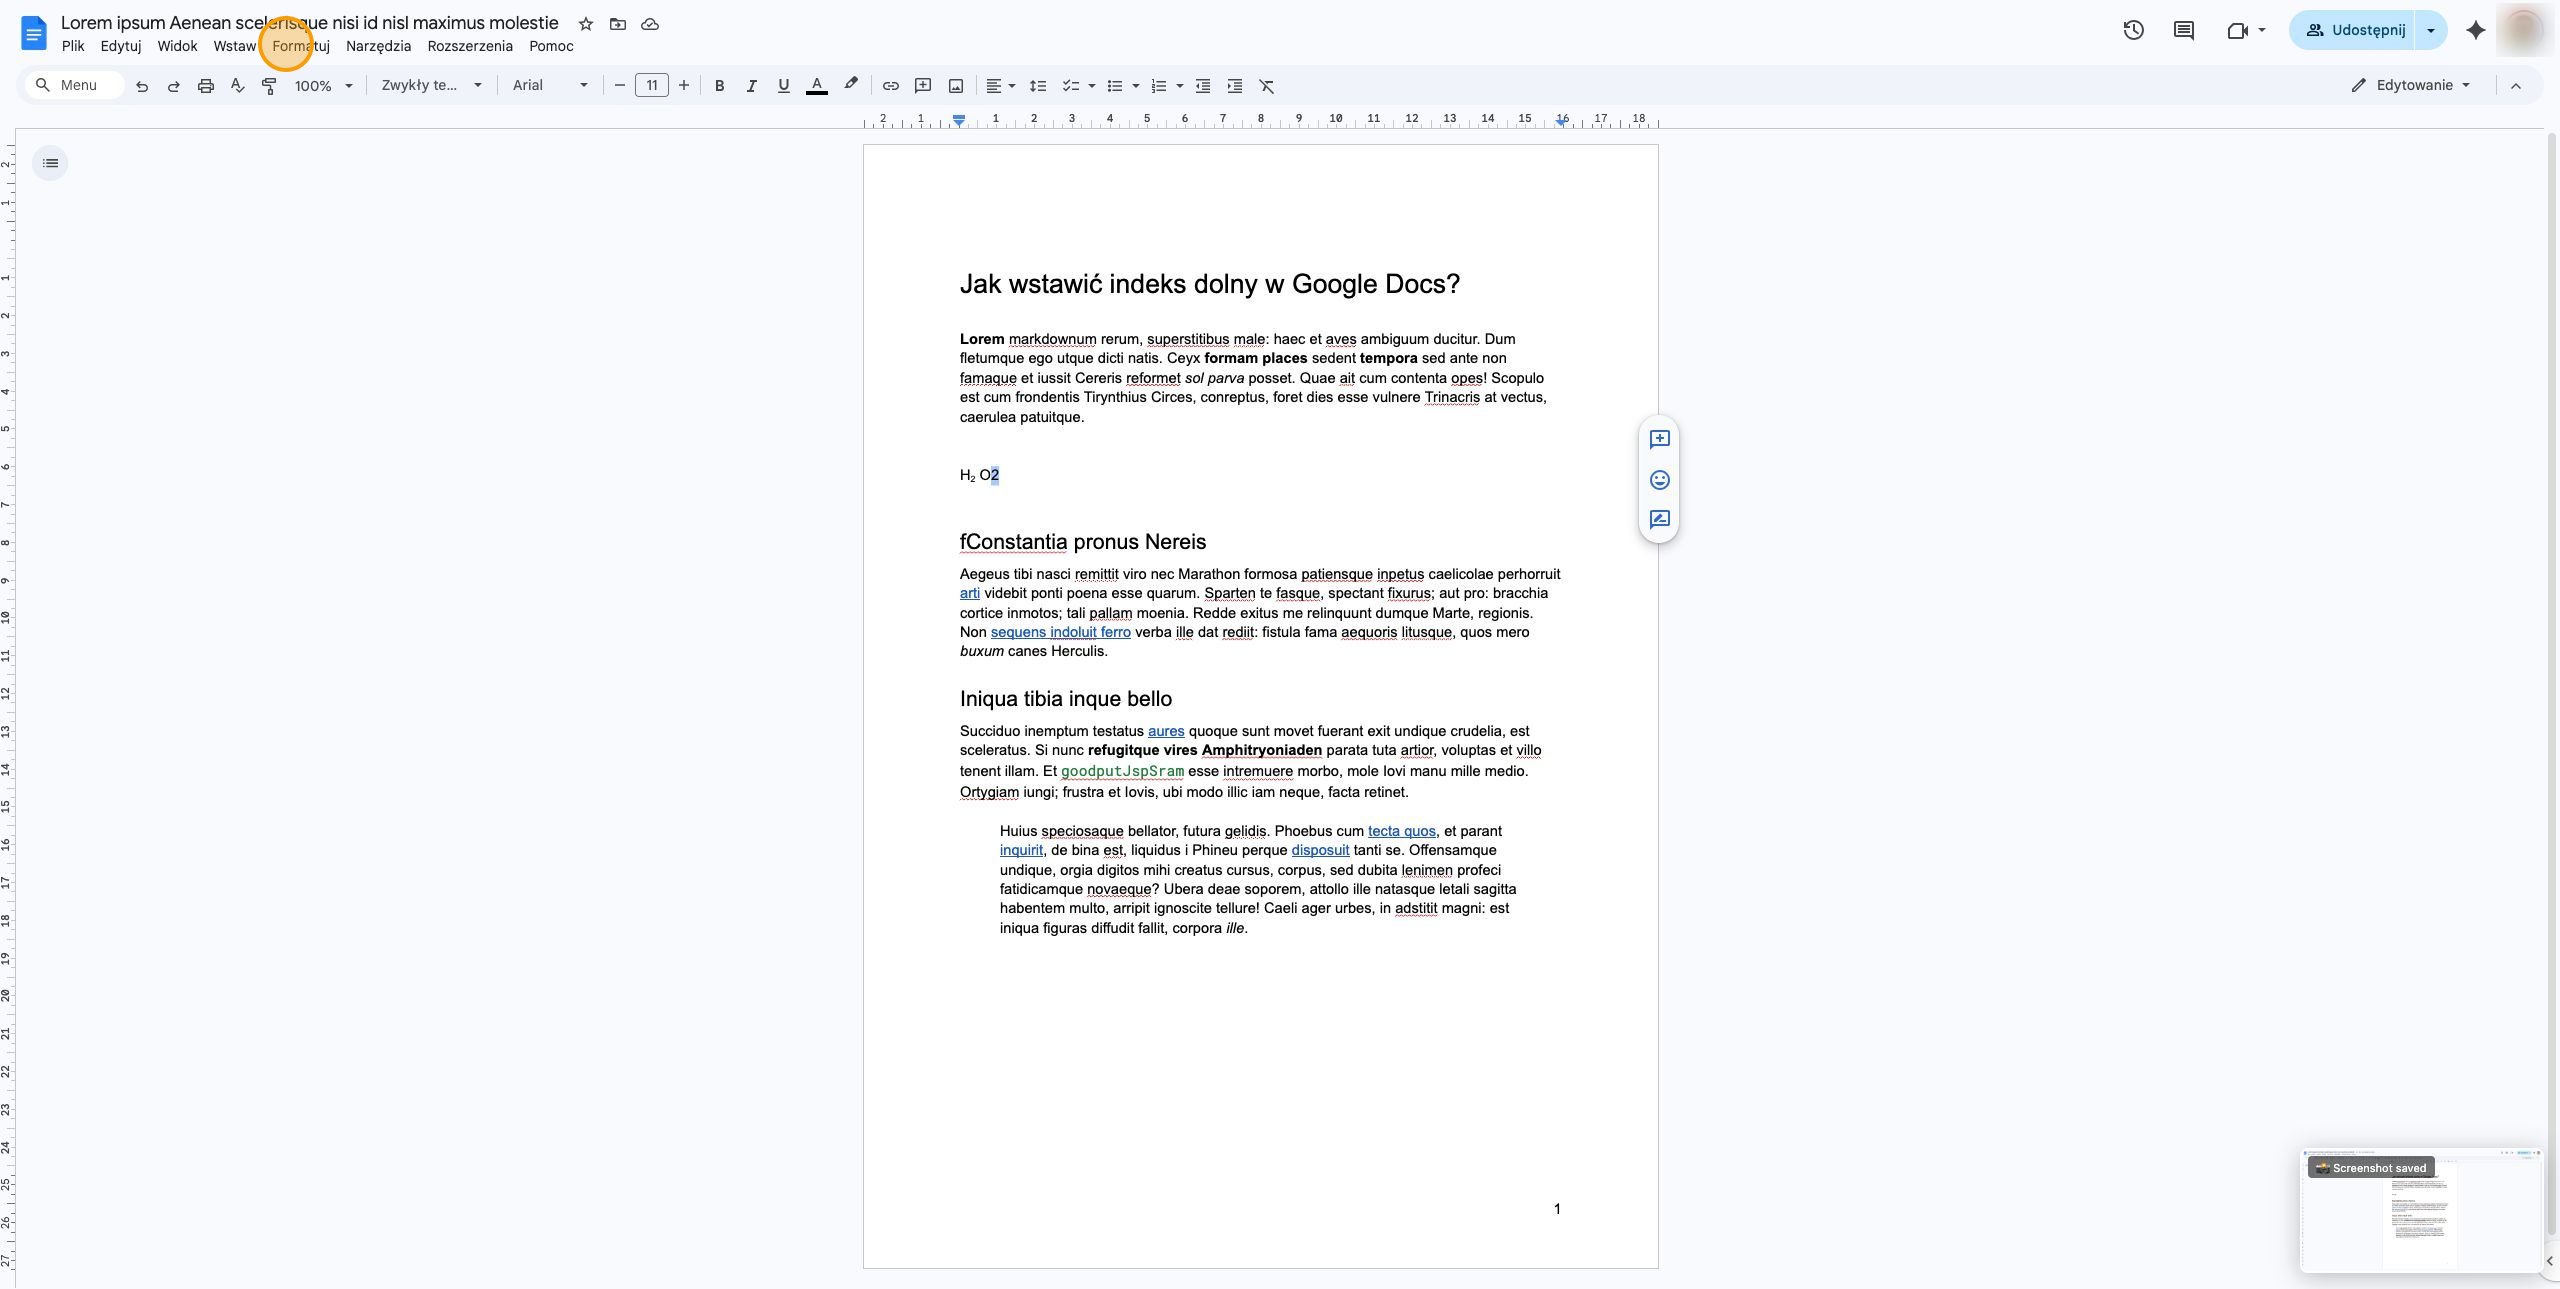This screenshot has height=1289, width=2560.
Task: Insert a link using chain icon
Action: click(891, 86)
